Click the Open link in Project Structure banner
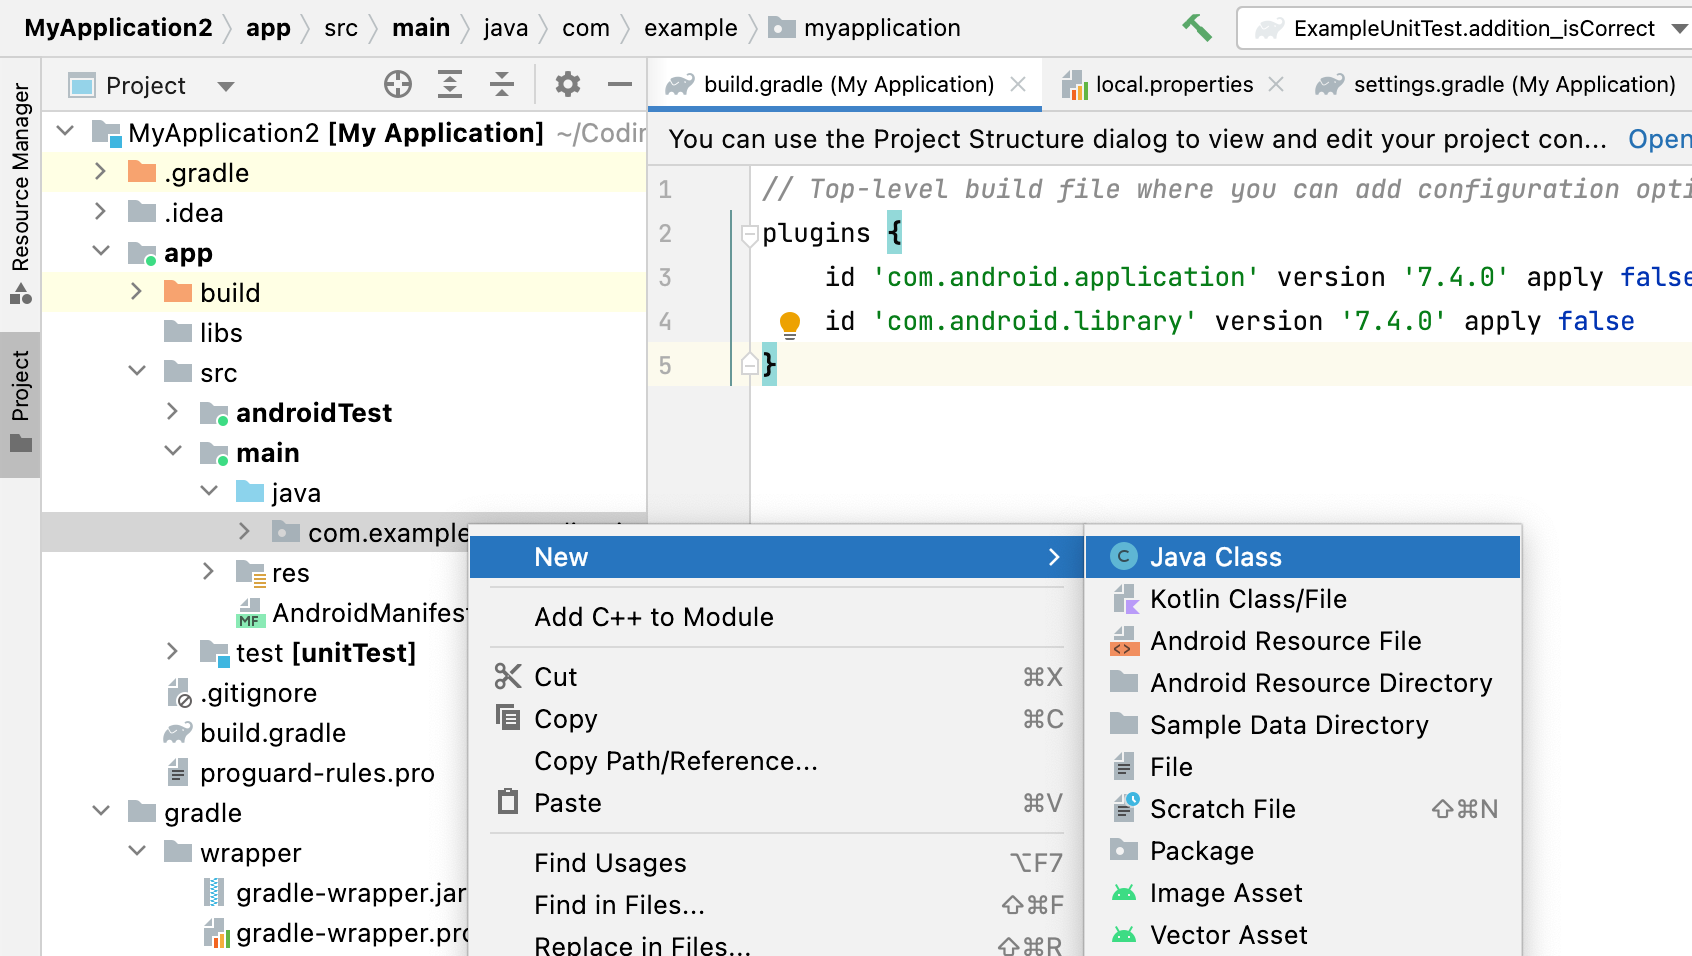Image resolution: width=1692 pixels, height=956 pixels. [1660, 139]
